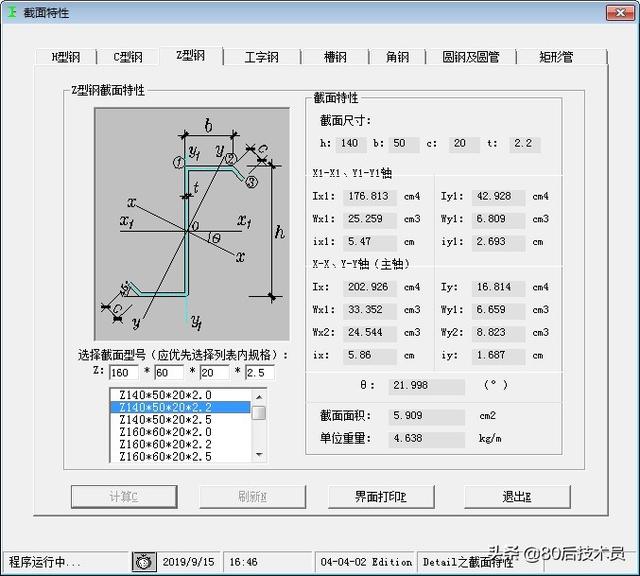The height and width of the screenshot is (576, 640).
Task: Click the list scroll up arrow
Action: click(259, 396)
